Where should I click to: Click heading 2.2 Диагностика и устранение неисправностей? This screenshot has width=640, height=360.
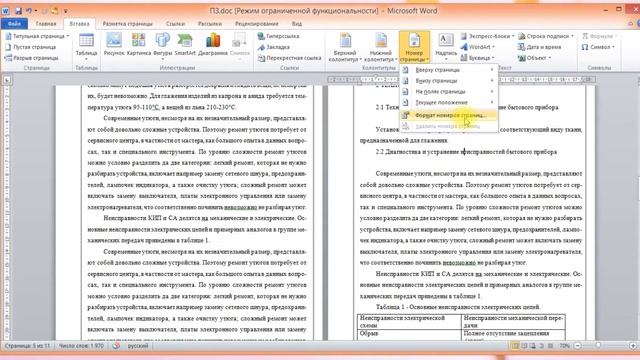[x=466, y=152]
